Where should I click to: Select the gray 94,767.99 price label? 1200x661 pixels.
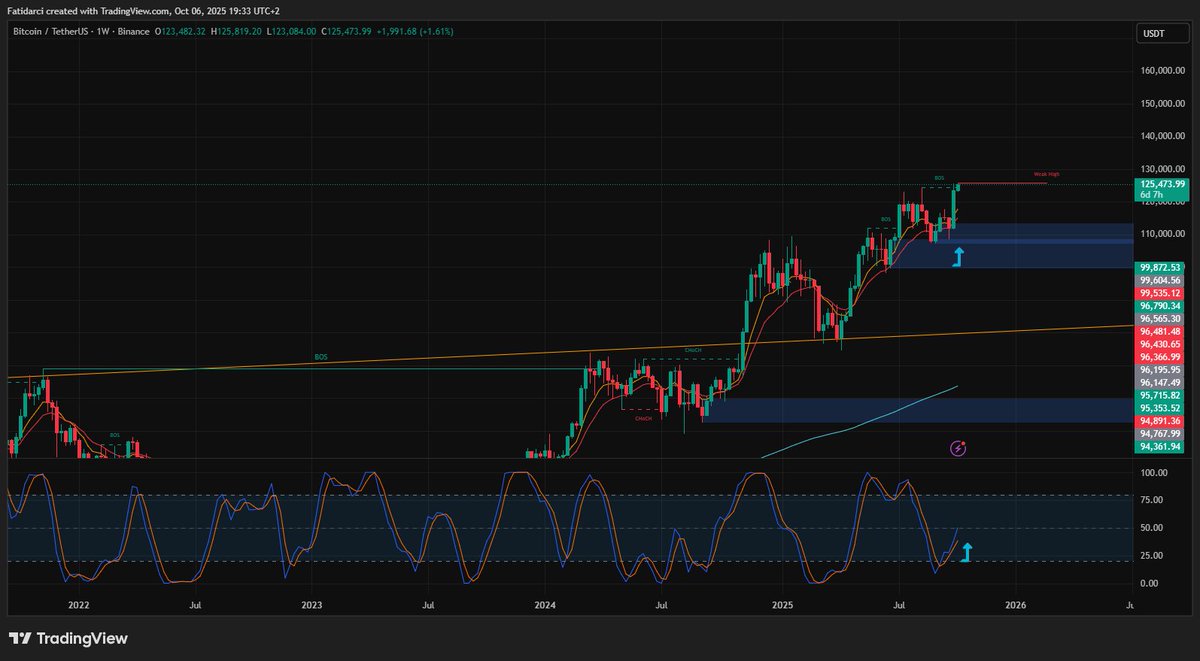1161,434
